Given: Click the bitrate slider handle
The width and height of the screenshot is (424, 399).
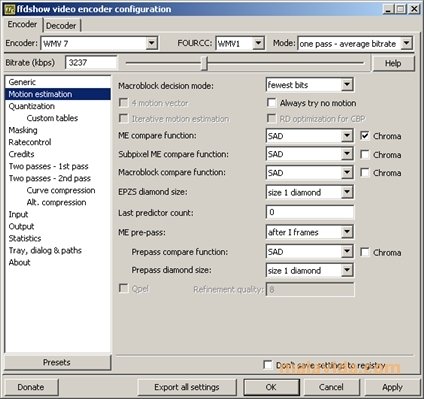Looking at the screenshot, I should click(x=205, y=63).
